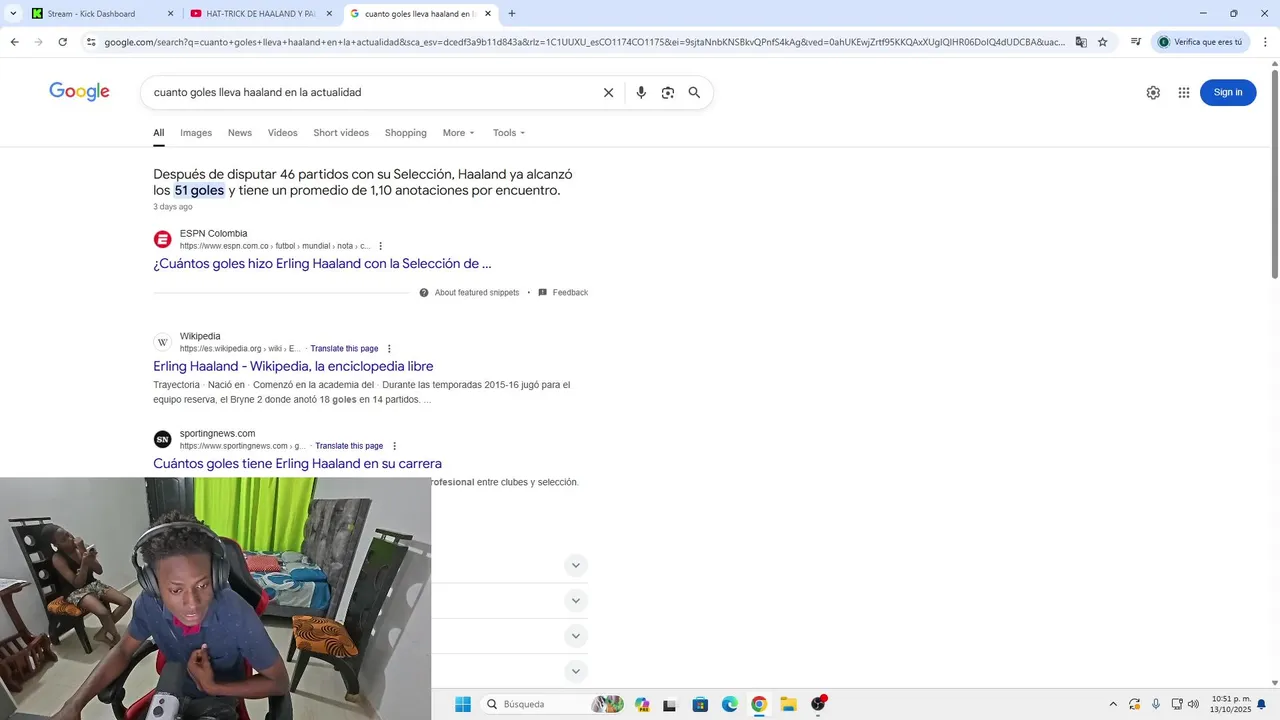Open OBS Studio from the taskbar
Viewport: 1280px width, 720px height.
click(818, 704)
